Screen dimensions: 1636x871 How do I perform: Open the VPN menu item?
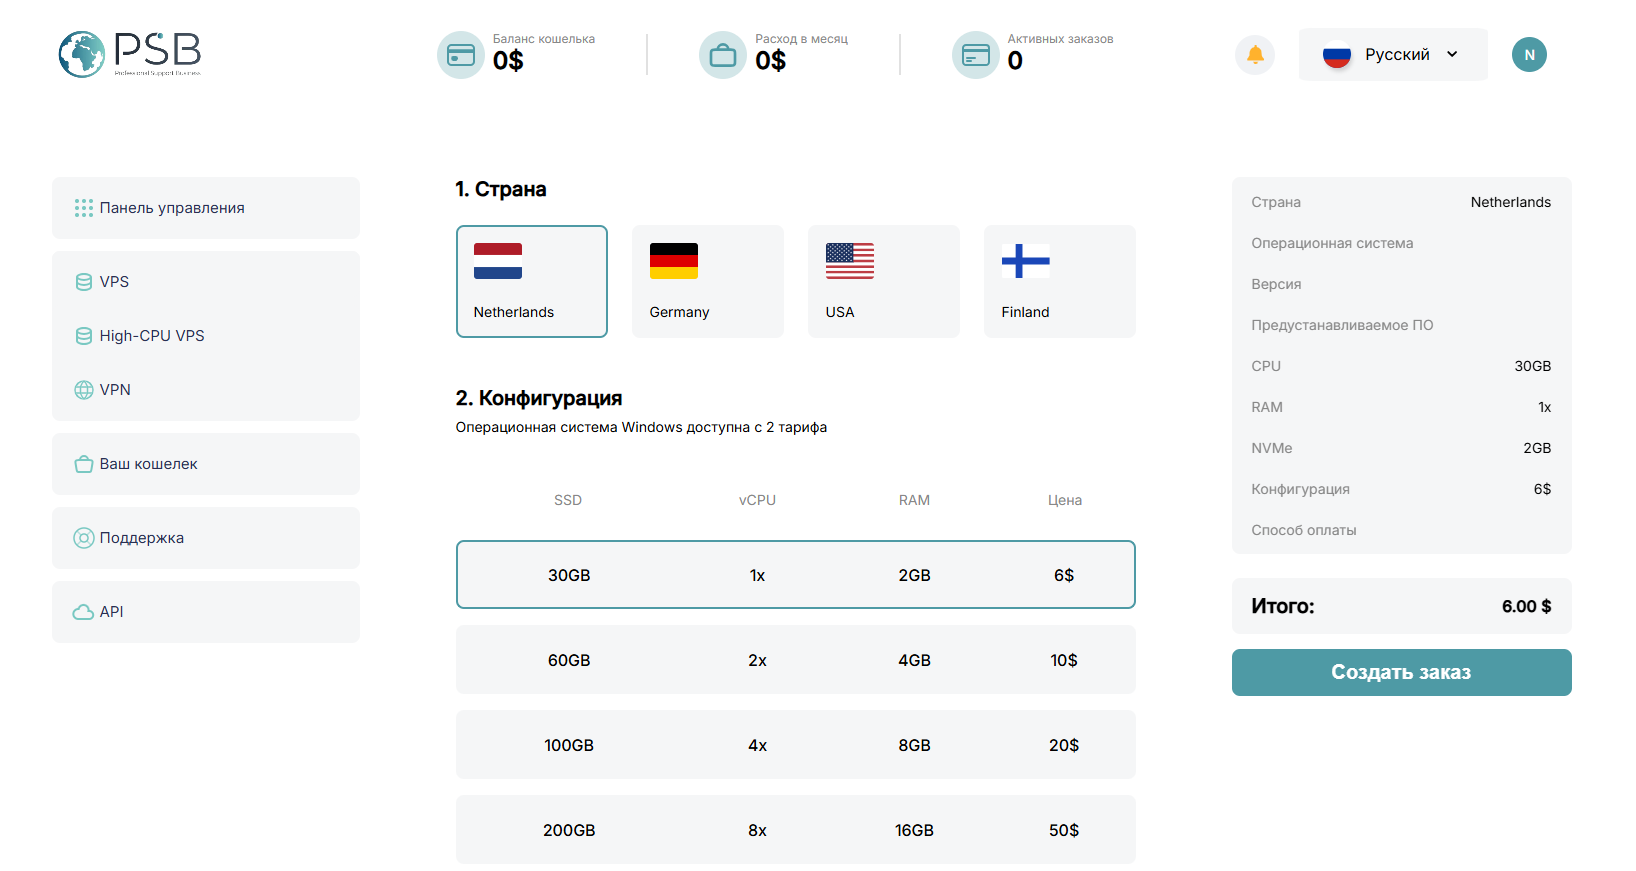click(x=115, y=390)
